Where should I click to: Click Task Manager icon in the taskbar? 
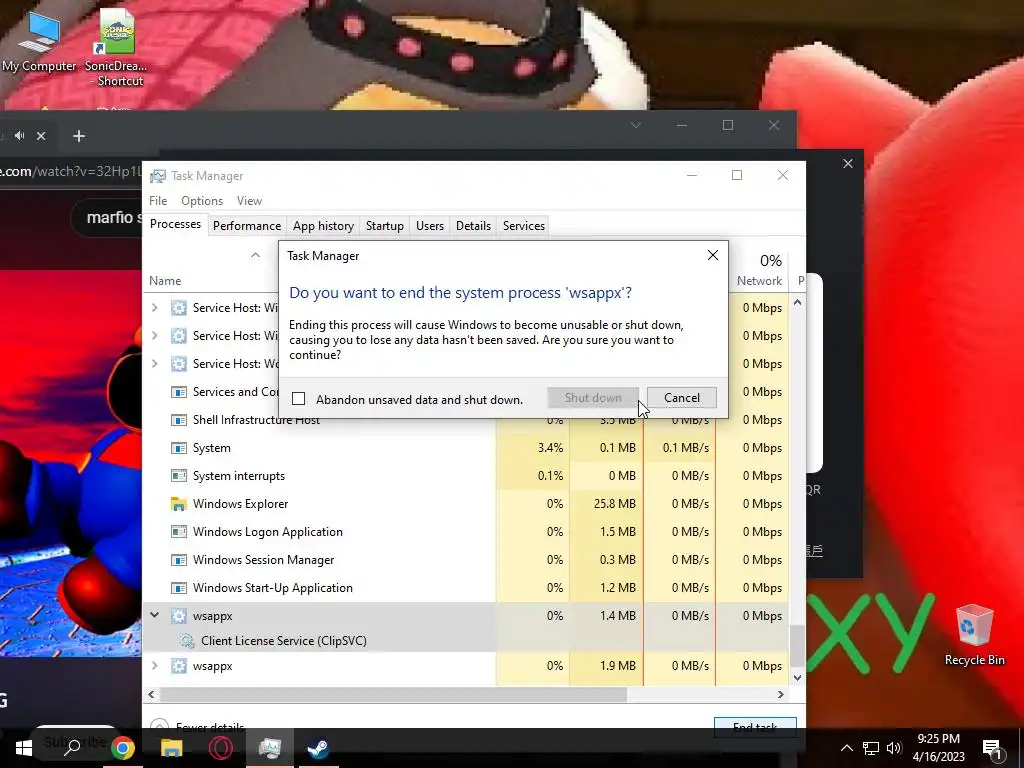click(x=270, y=748)
